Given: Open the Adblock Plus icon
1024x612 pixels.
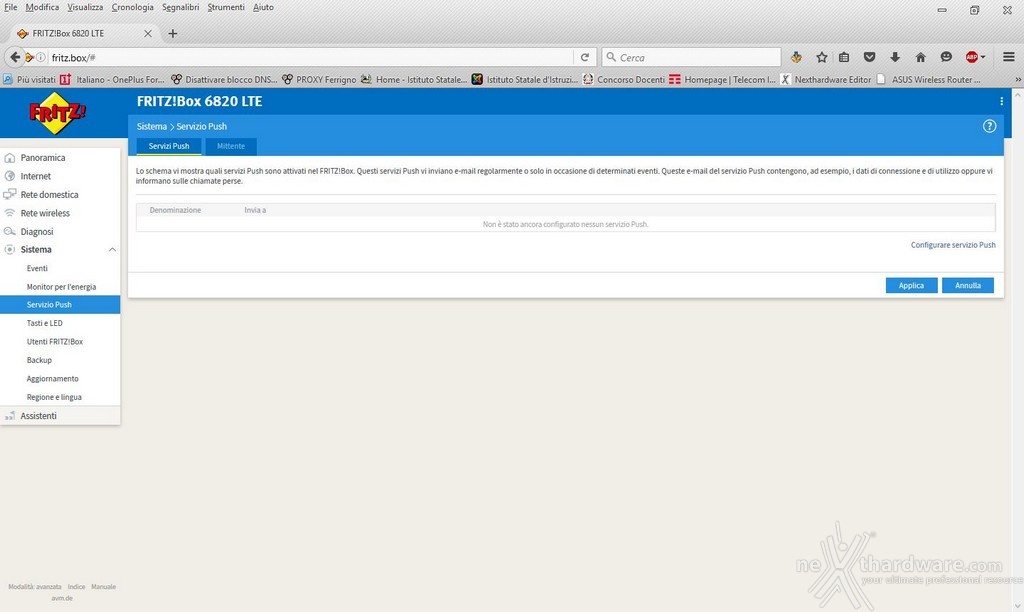Looking at the screenshot, I should point(971,57).
